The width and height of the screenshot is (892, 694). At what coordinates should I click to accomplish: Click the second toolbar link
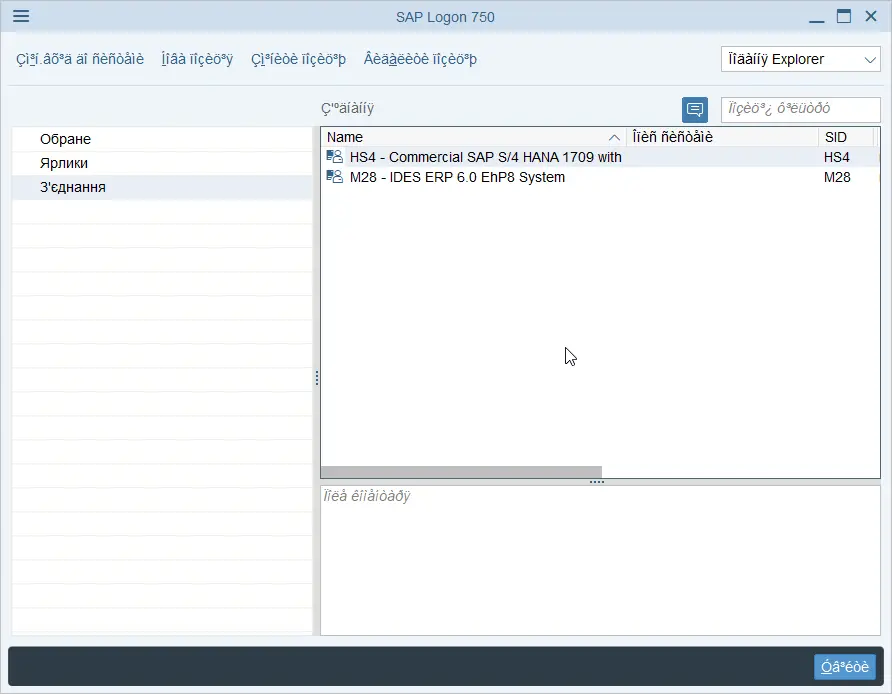click(197, 59)
